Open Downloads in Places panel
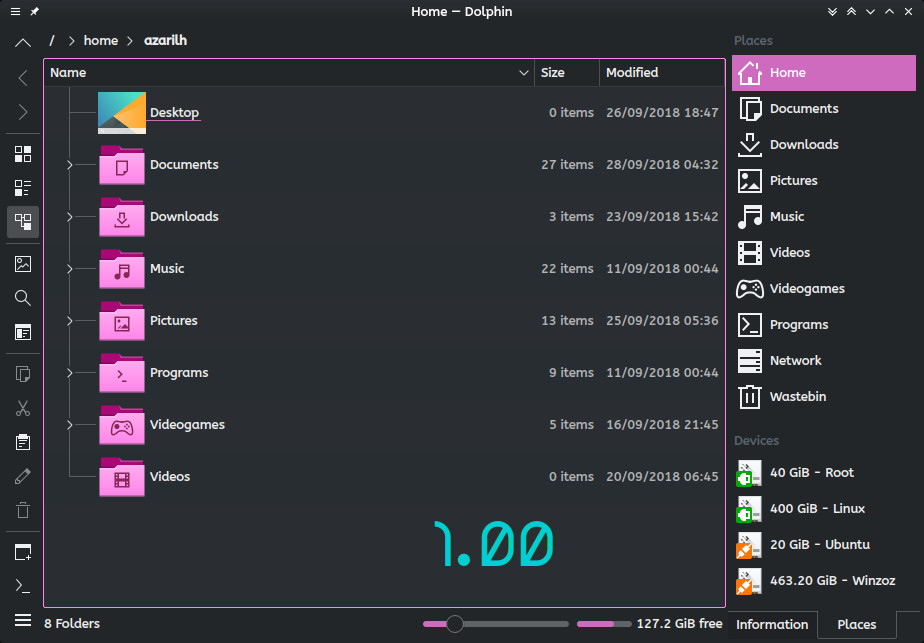Image resolution: width=924 pixels, height=643 pixels. pyautogui.click(x=824, y=145)
